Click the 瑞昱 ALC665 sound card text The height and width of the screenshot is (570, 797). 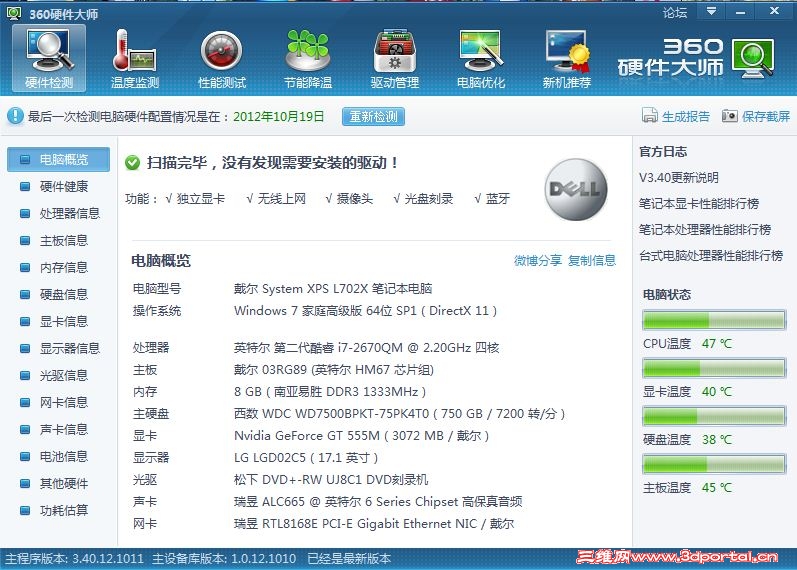click(378, 502)
